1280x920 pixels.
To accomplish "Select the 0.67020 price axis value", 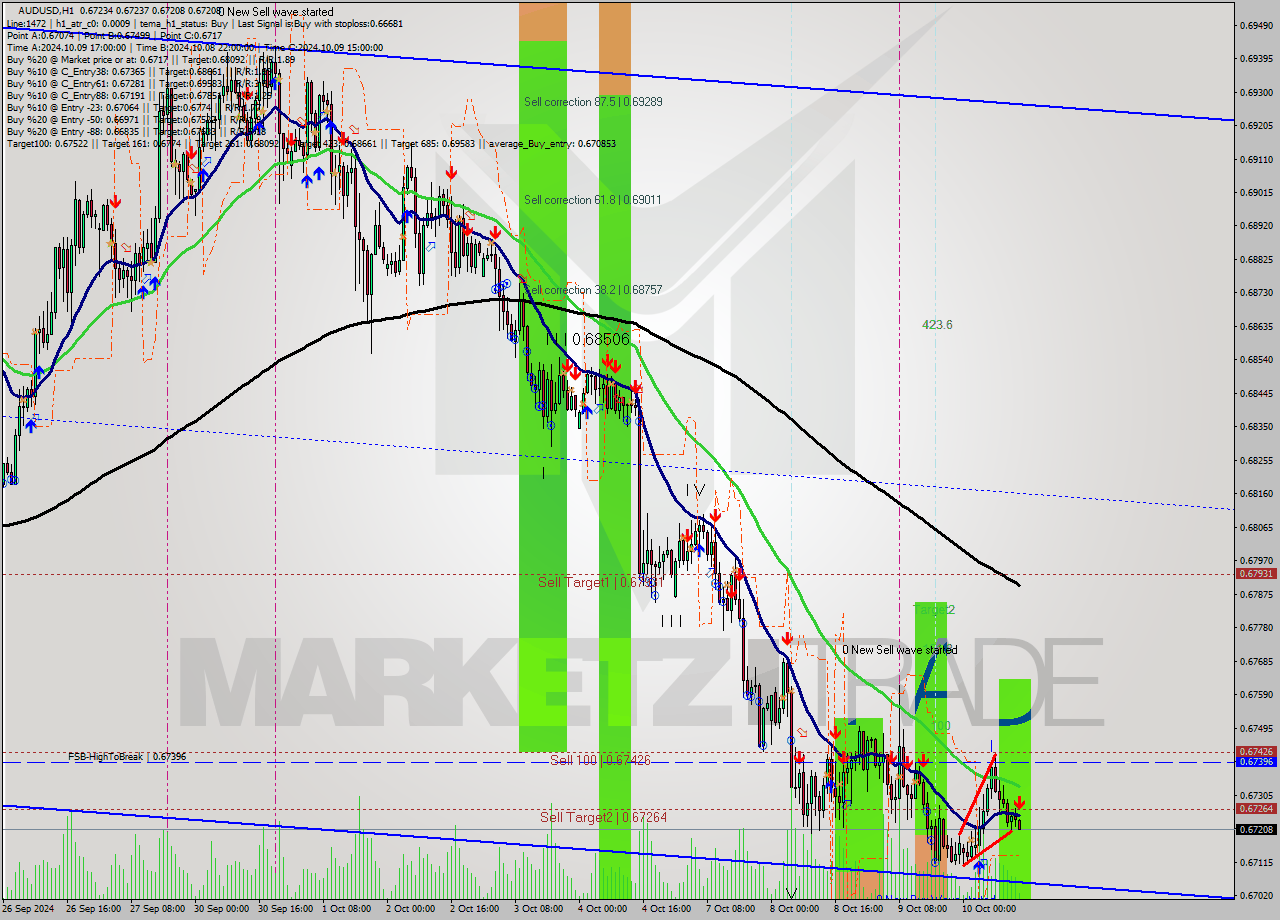I will (1256, 896).
